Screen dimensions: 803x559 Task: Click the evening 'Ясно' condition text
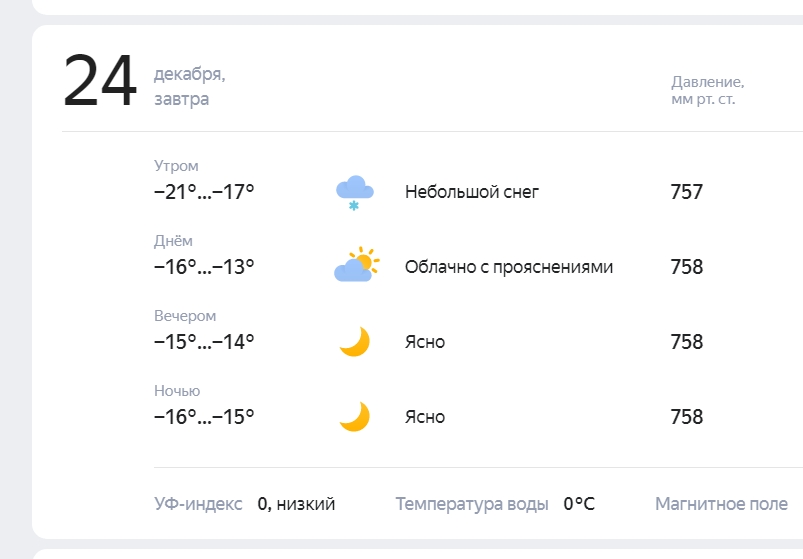(425, 342)
